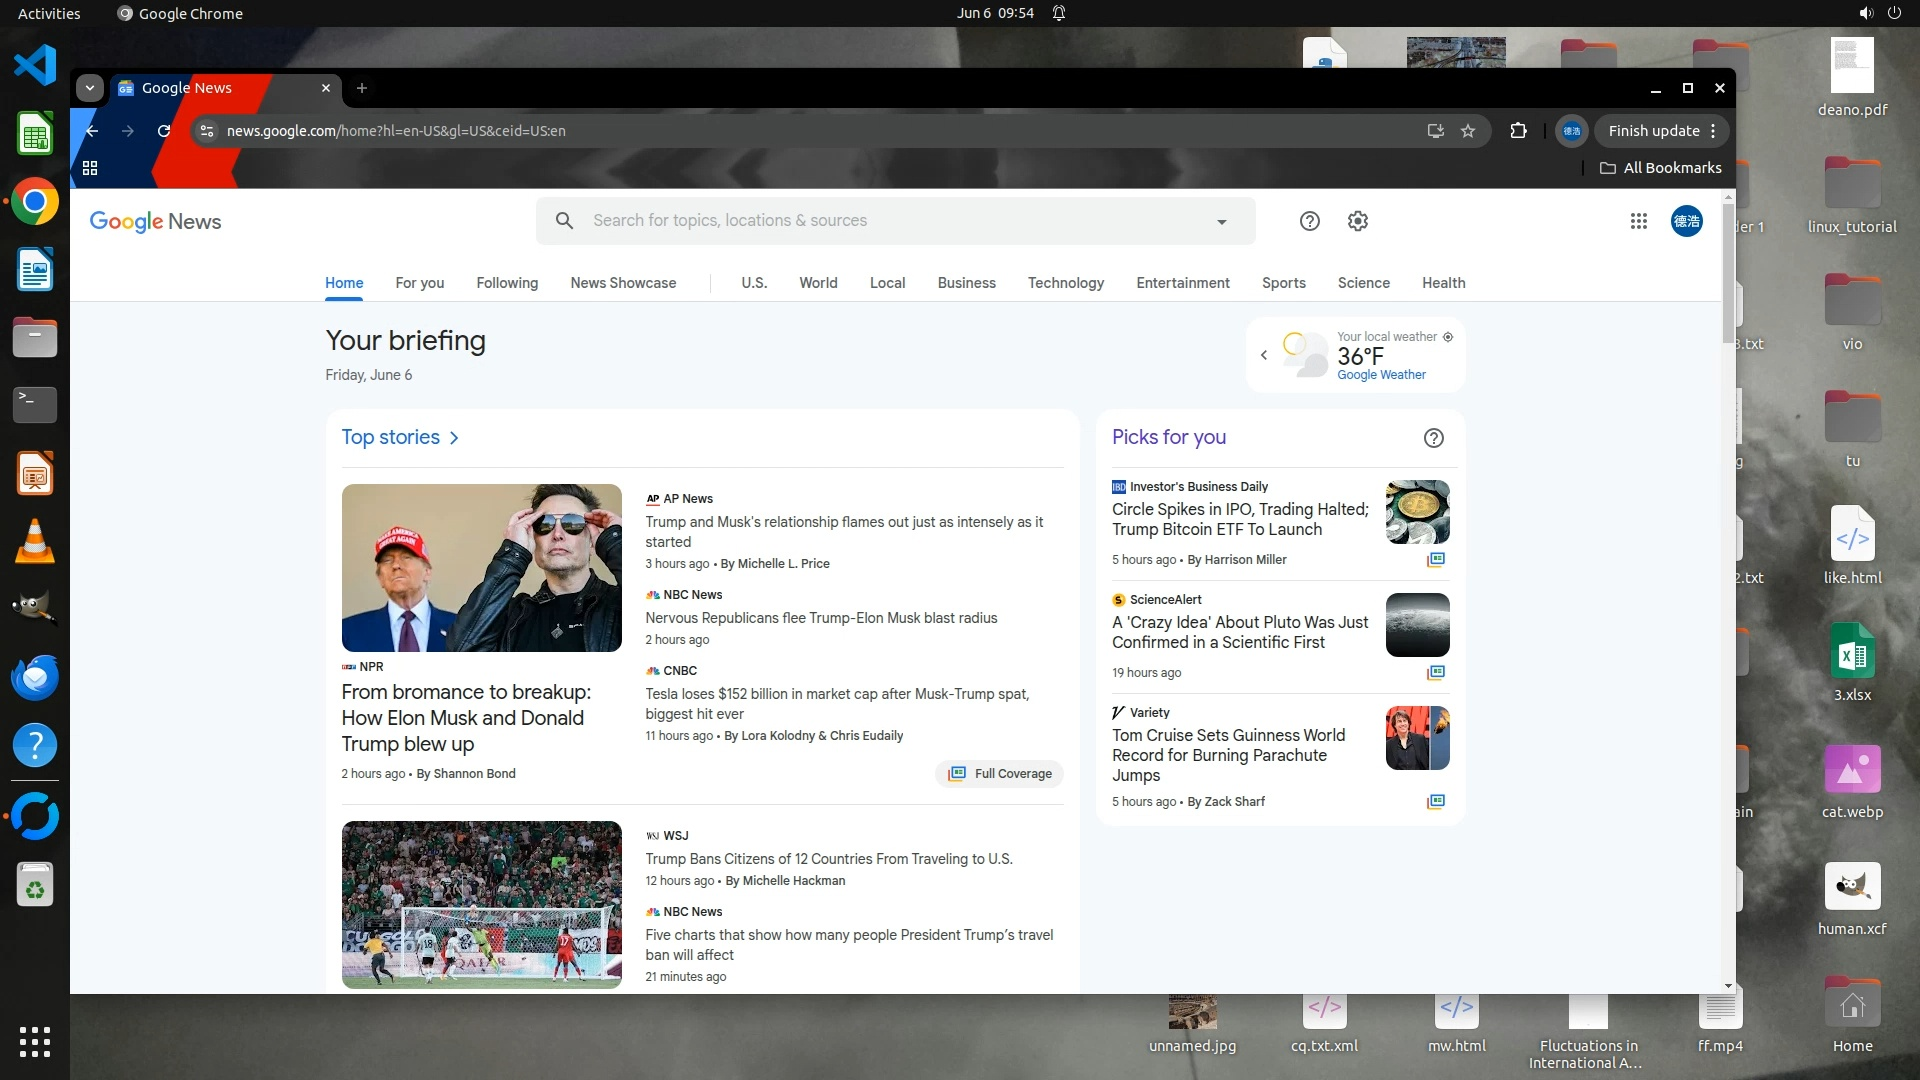The height and width of the screenshot is (1080, 1920).
Task: Reload the Google News page
Action: pos(164,131)
